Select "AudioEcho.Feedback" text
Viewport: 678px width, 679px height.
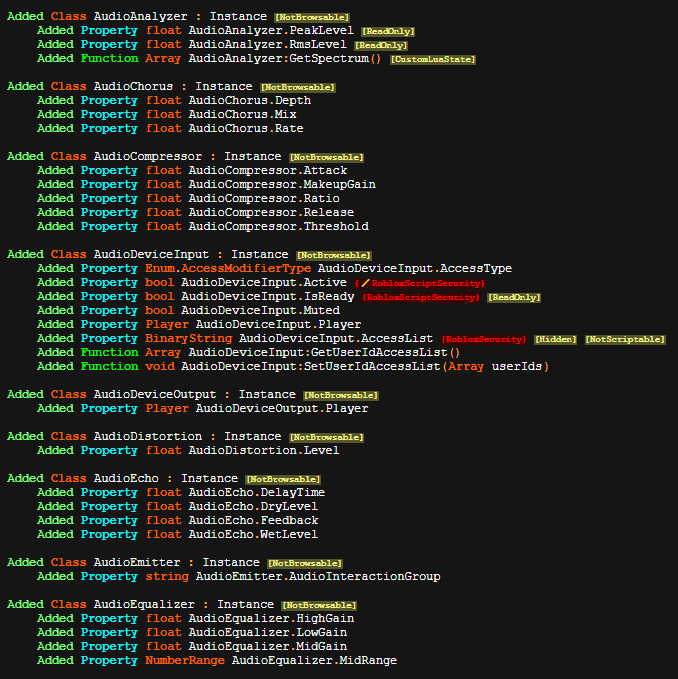click(x=253, y=520)
